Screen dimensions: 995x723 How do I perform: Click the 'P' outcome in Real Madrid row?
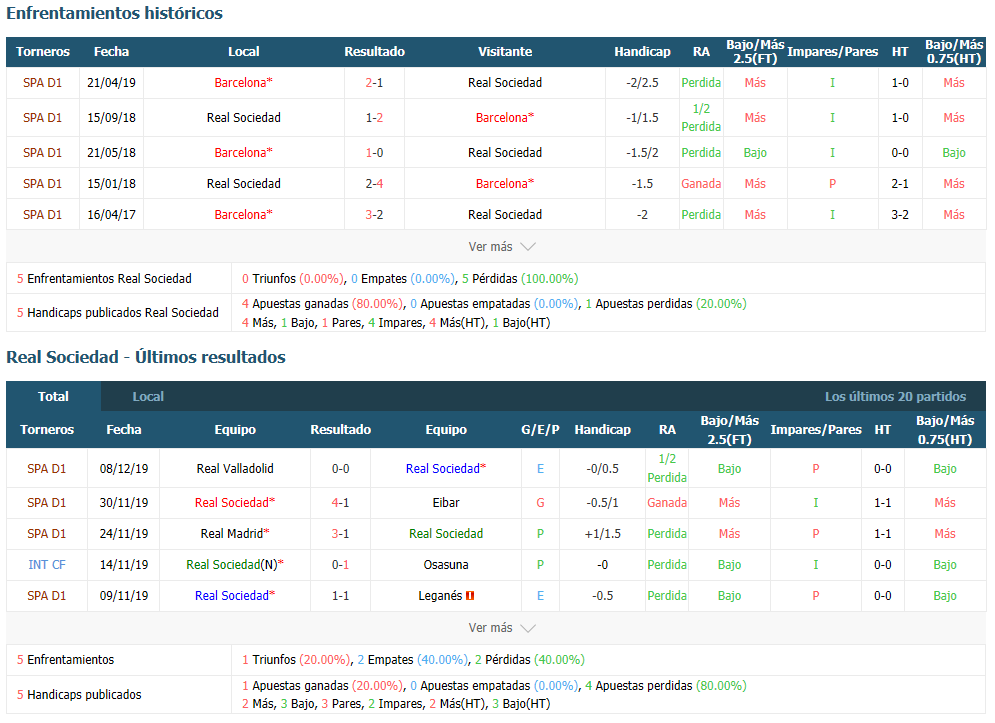540,534
